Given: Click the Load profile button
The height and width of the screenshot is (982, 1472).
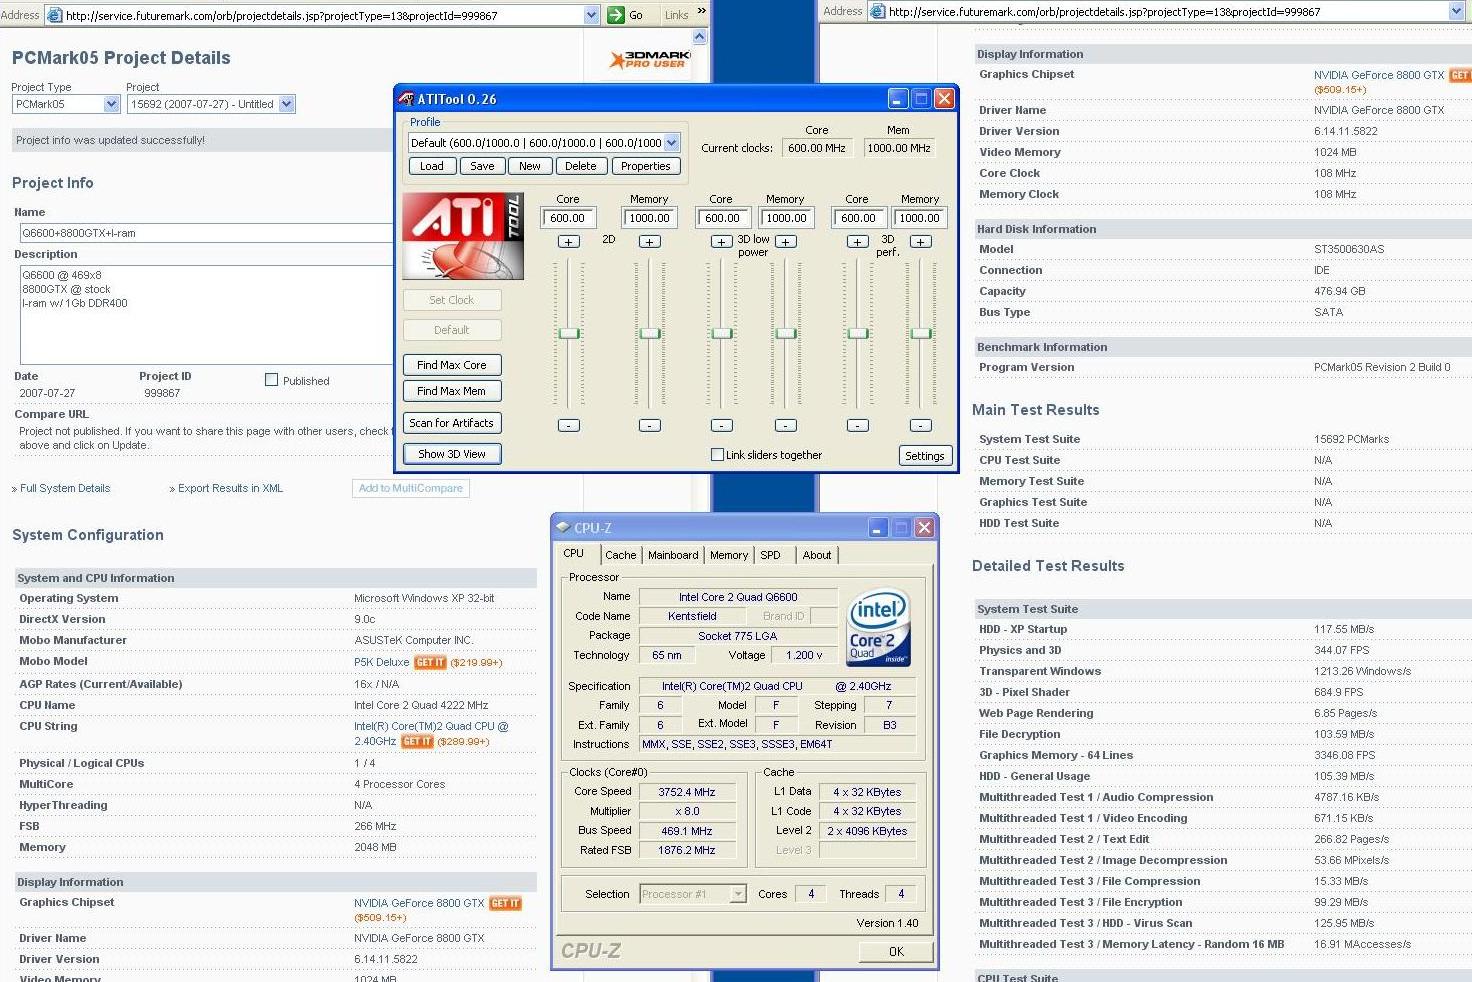Looking at the screenshot, I should [432, 166].
